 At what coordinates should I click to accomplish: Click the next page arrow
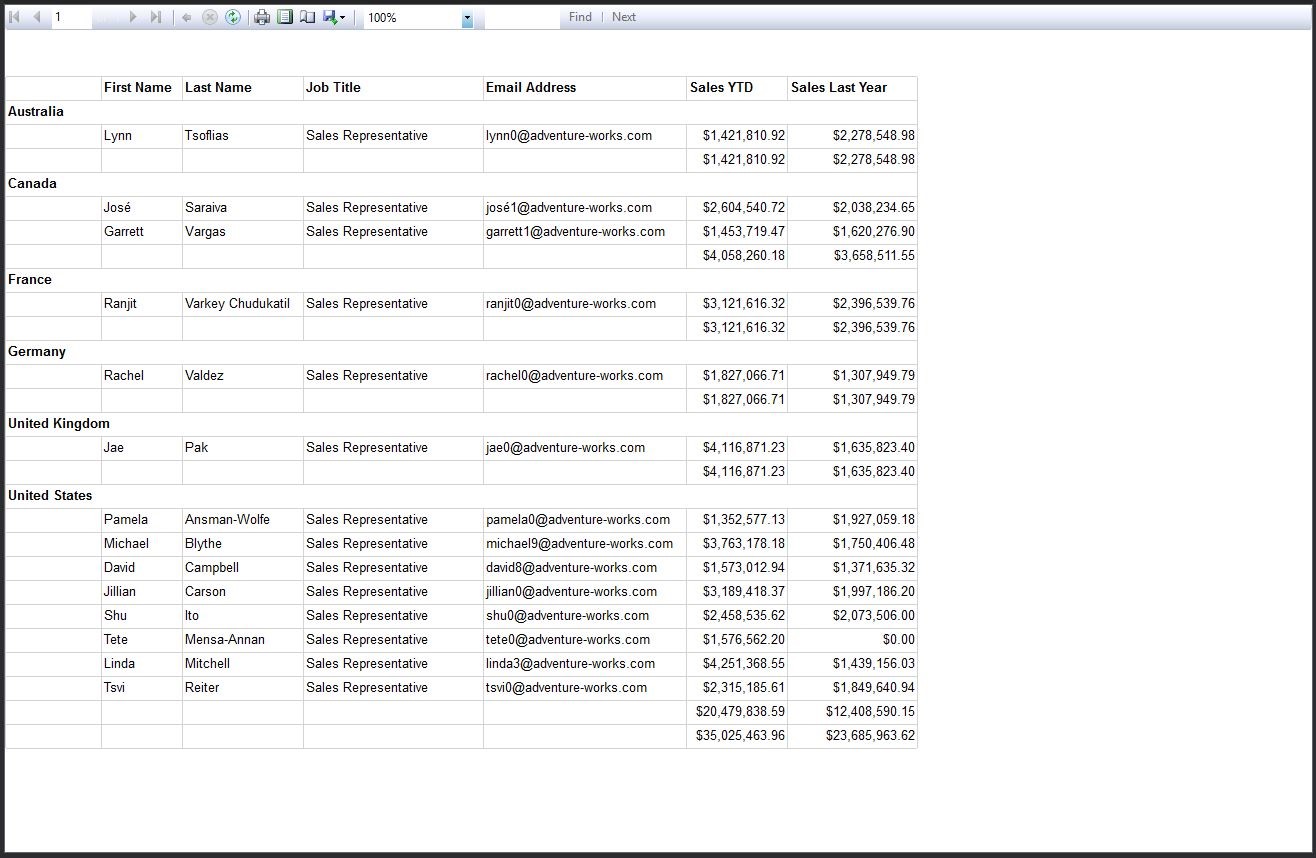(133, 16)
